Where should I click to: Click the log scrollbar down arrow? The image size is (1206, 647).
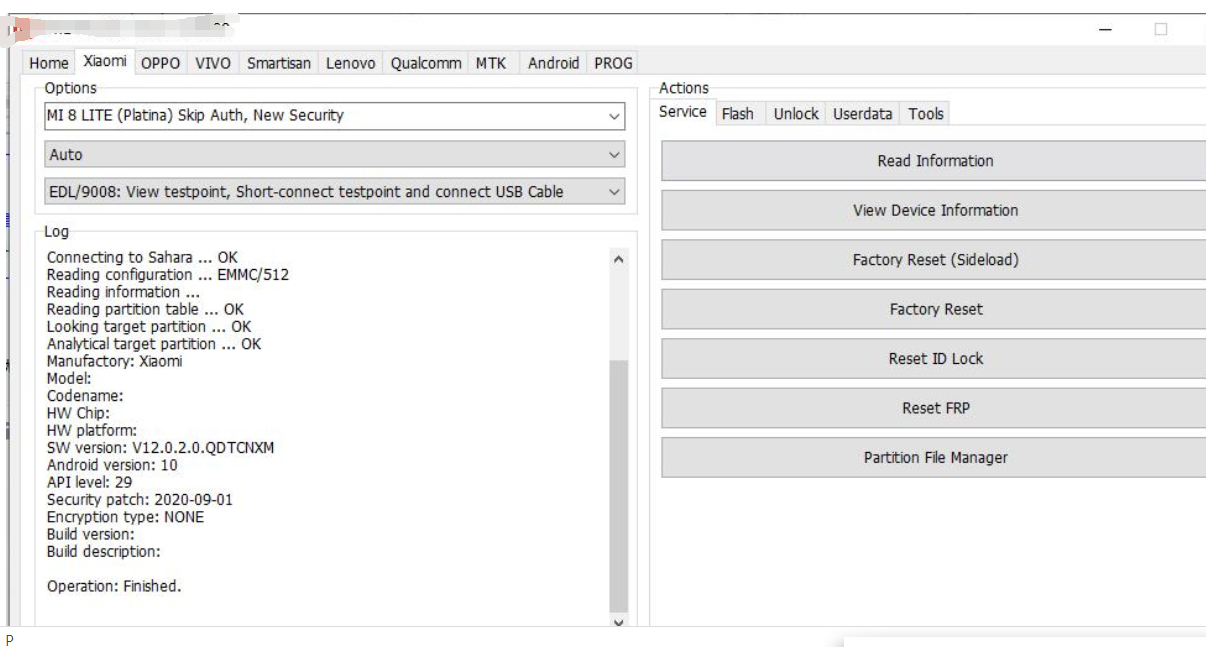pyautogui.click(x=618, y=621)
